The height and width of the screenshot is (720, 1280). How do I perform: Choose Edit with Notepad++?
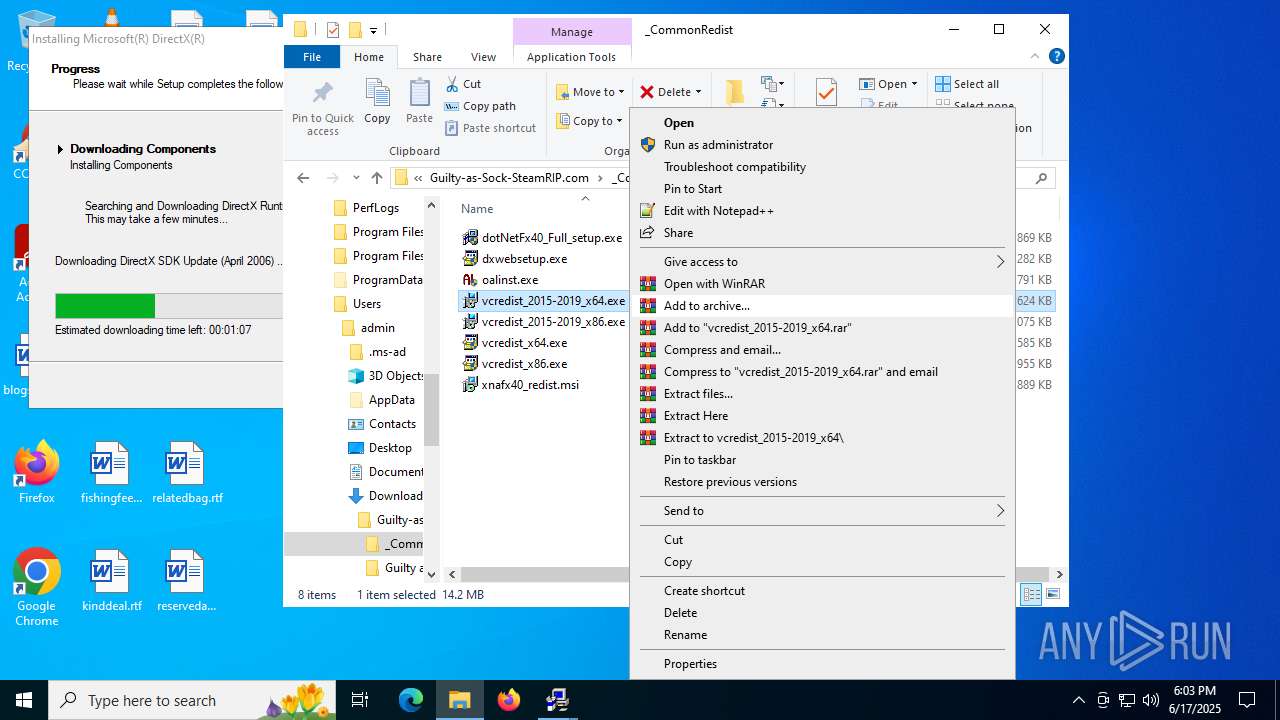822,211
